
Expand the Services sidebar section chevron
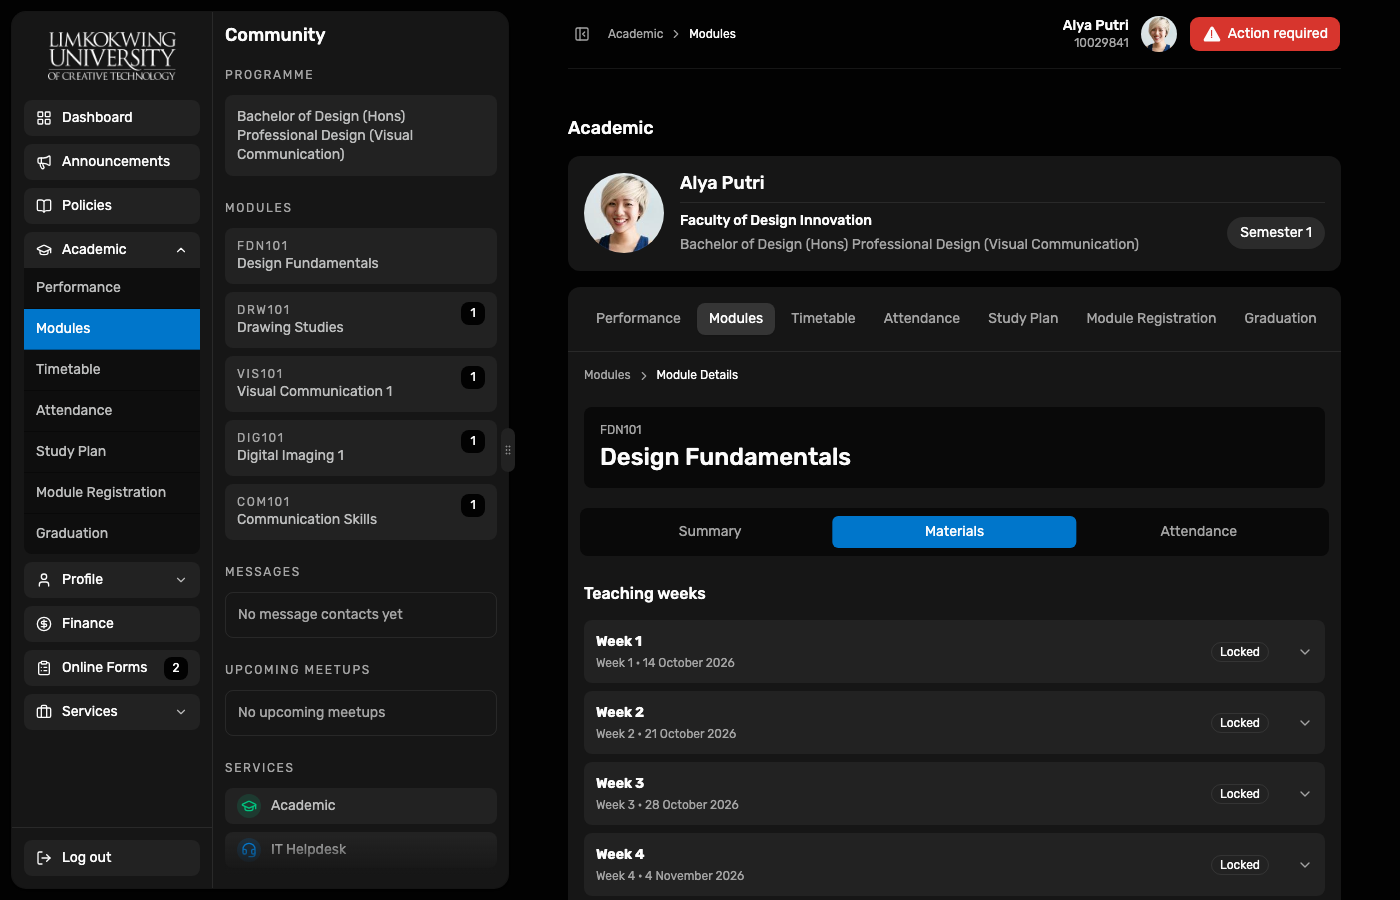click(x=181, y=712)
